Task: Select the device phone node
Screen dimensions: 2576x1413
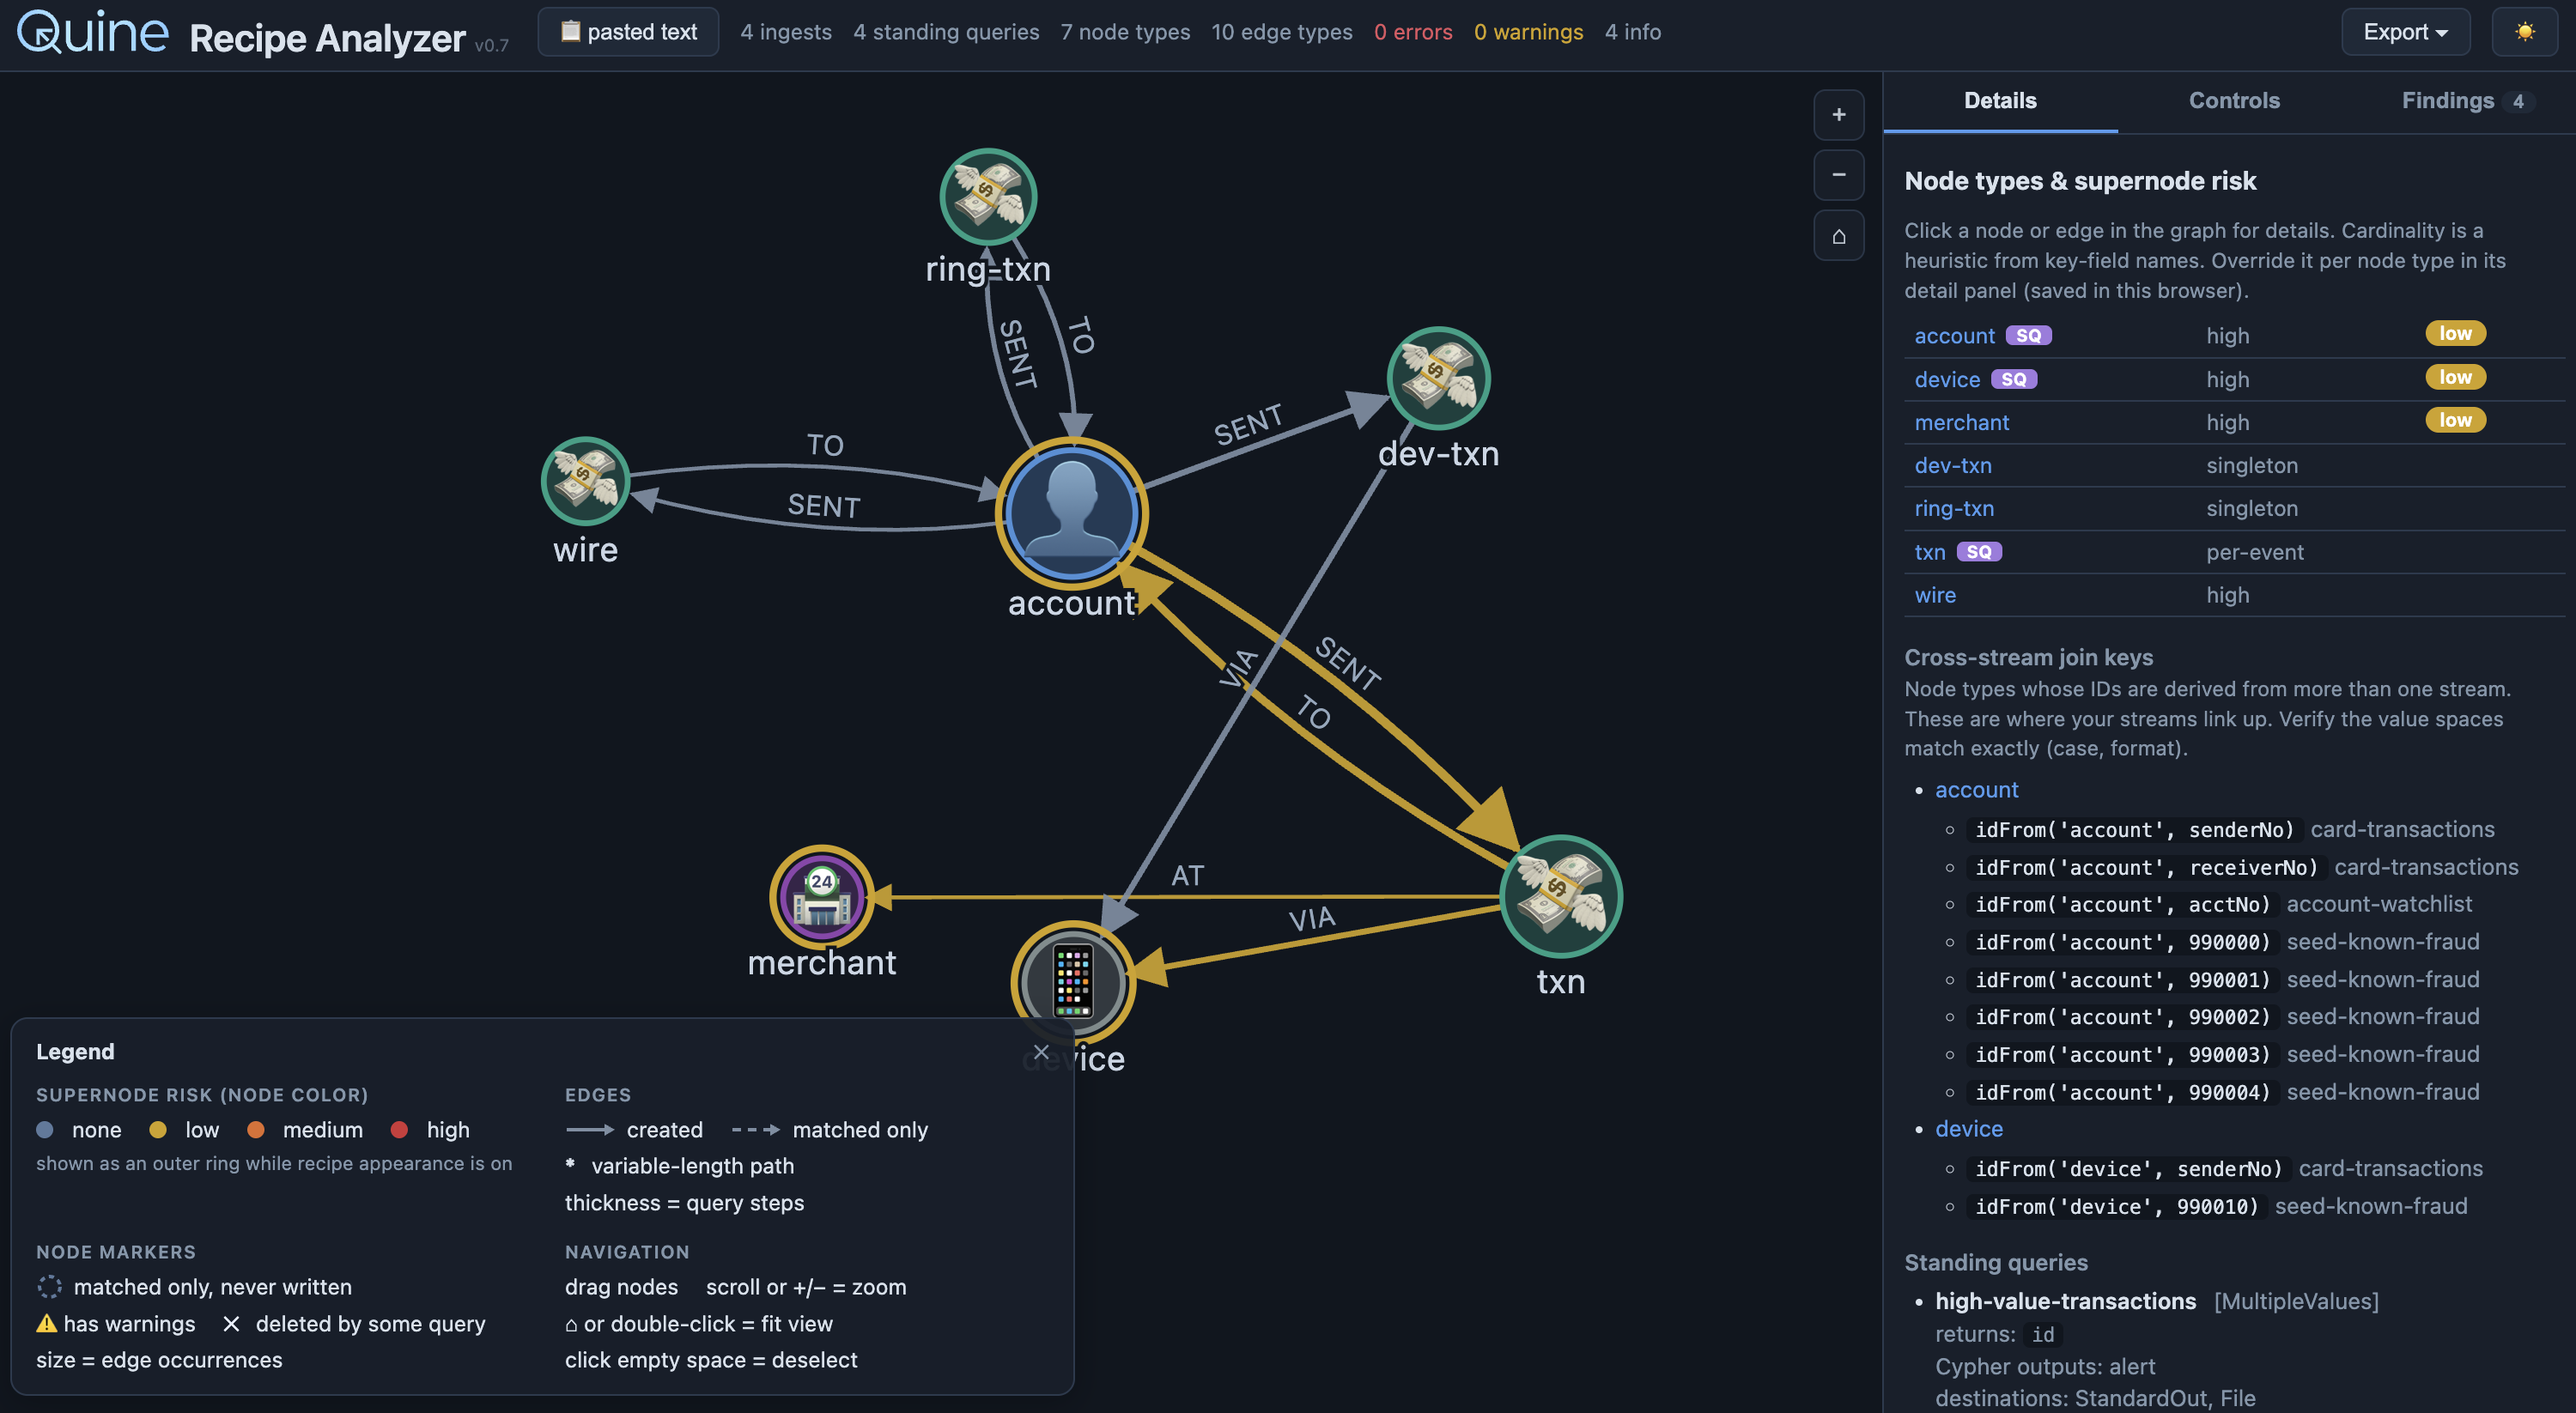Action: click(x=1073, y=982)
